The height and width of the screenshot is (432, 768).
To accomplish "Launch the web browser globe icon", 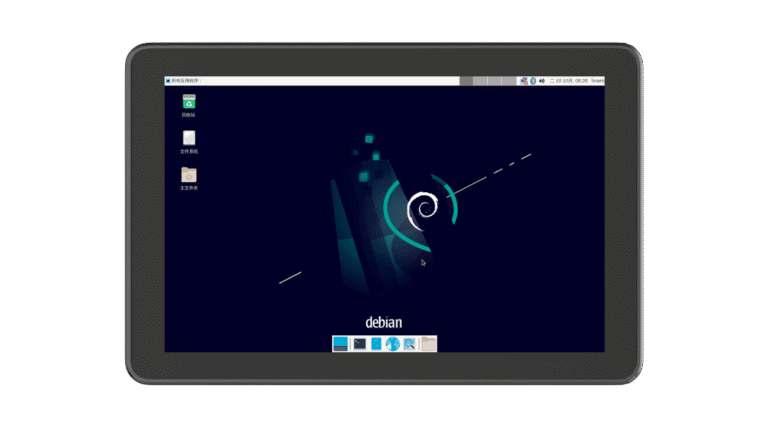I will point(392,344).
